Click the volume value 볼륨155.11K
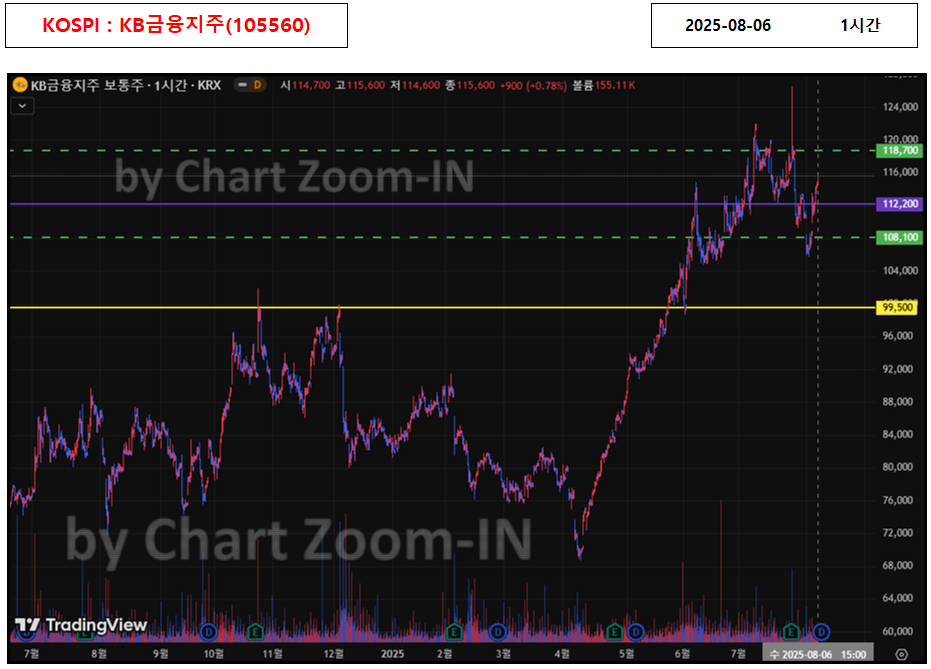 pyautogui.click(x=603, y=85)
